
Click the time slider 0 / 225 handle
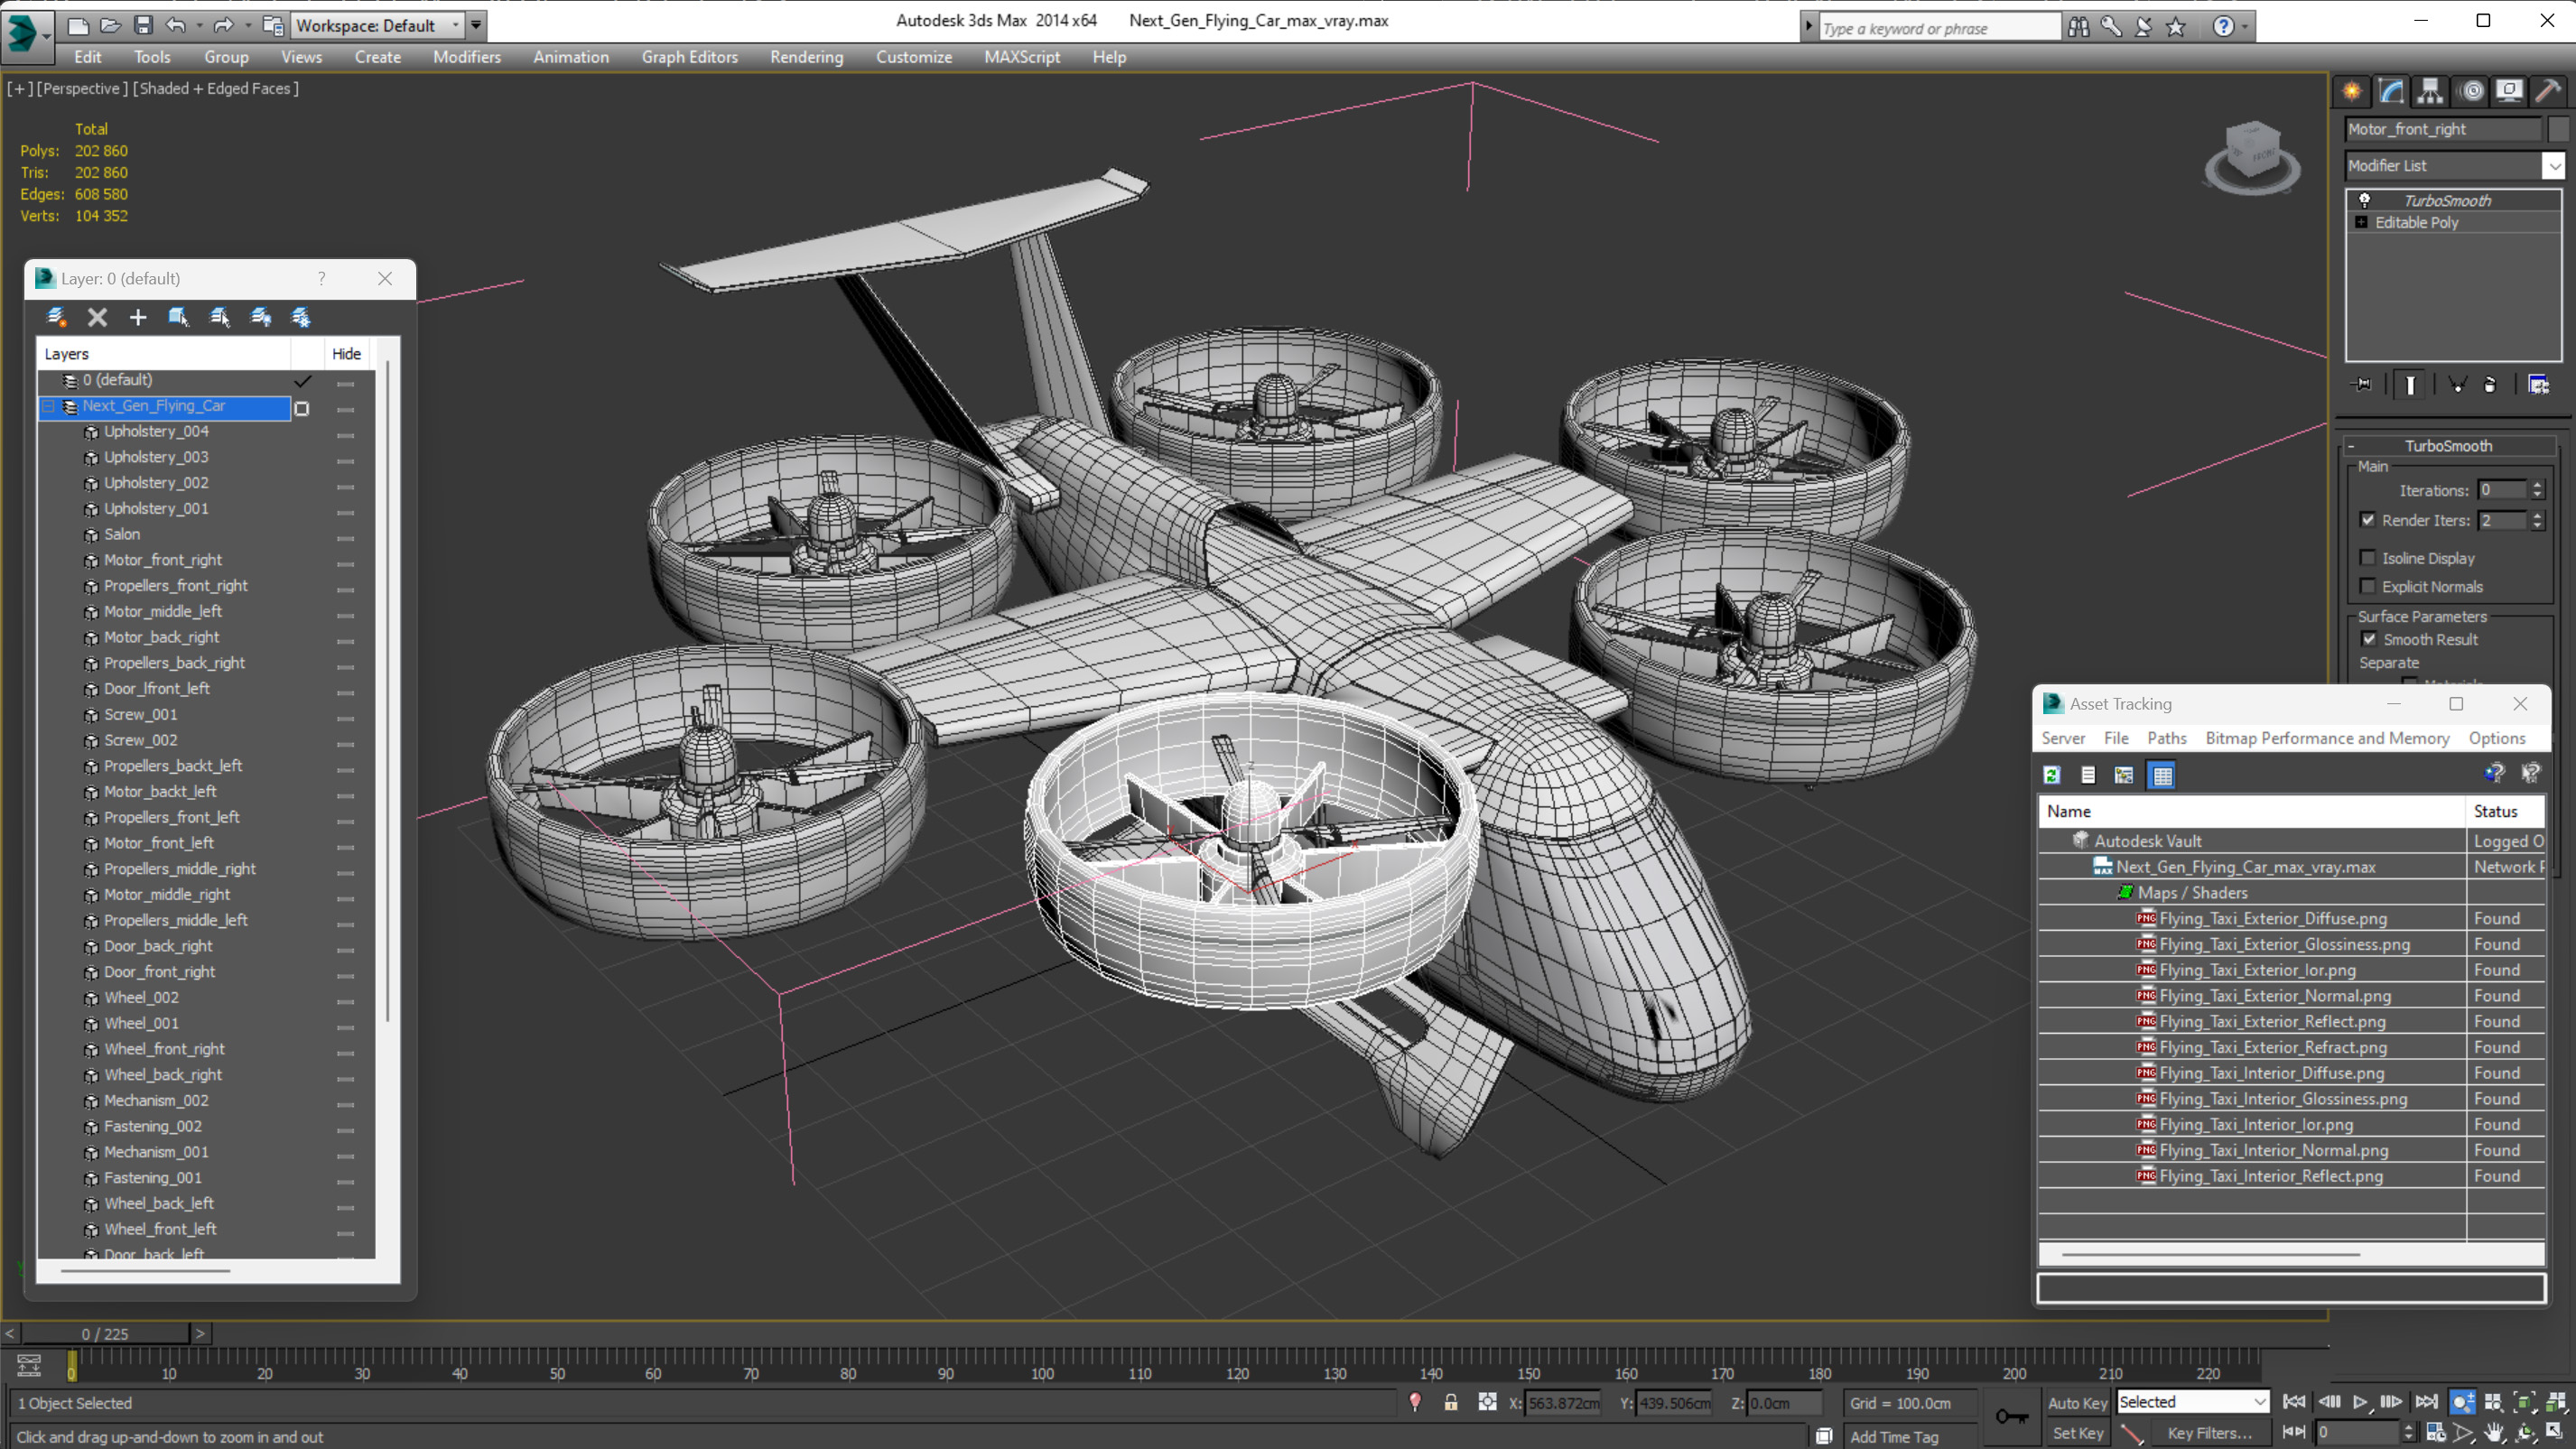105,1333
